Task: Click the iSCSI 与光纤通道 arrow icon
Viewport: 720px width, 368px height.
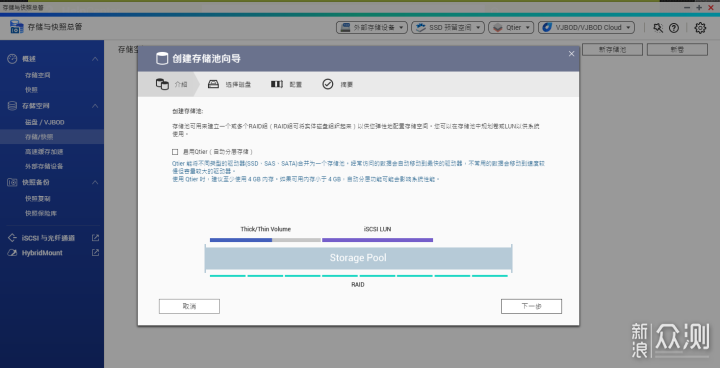Action: coord(12,238)
